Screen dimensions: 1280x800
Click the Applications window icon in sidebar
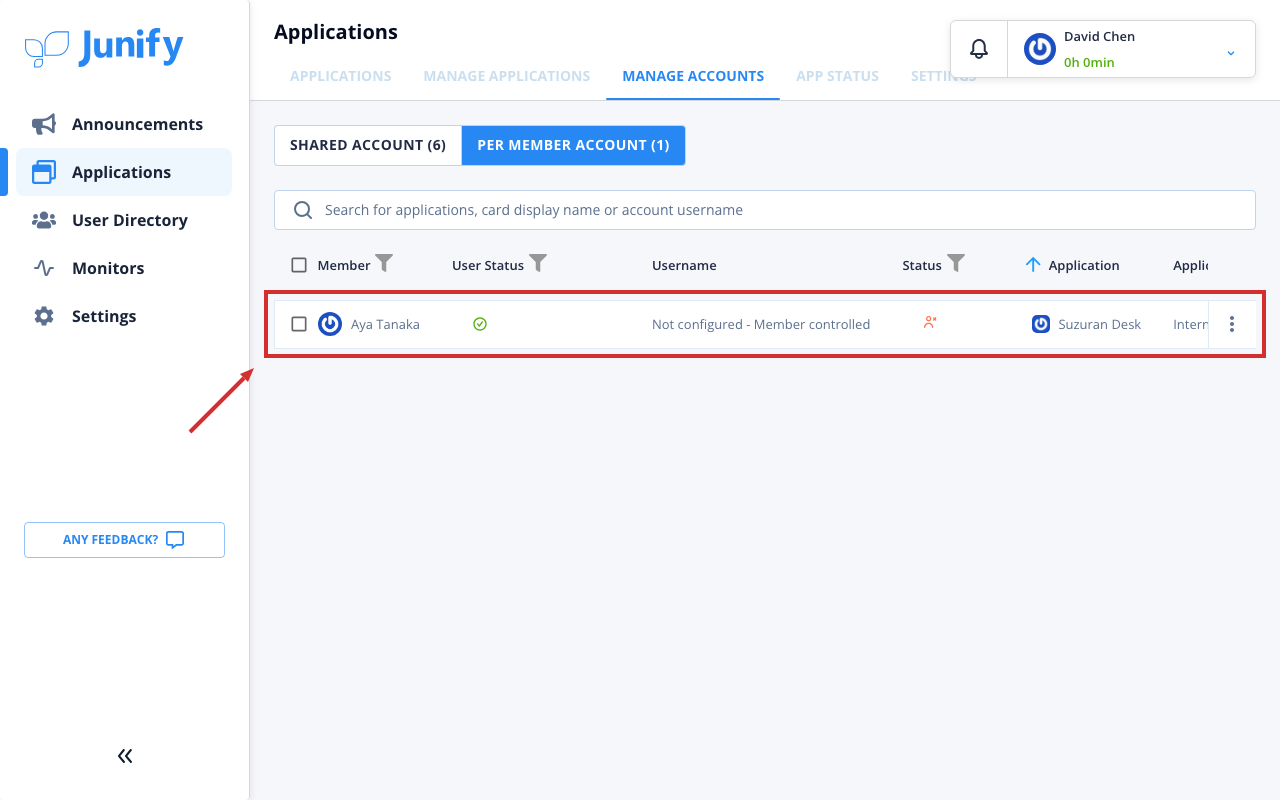tap(44, 172)
